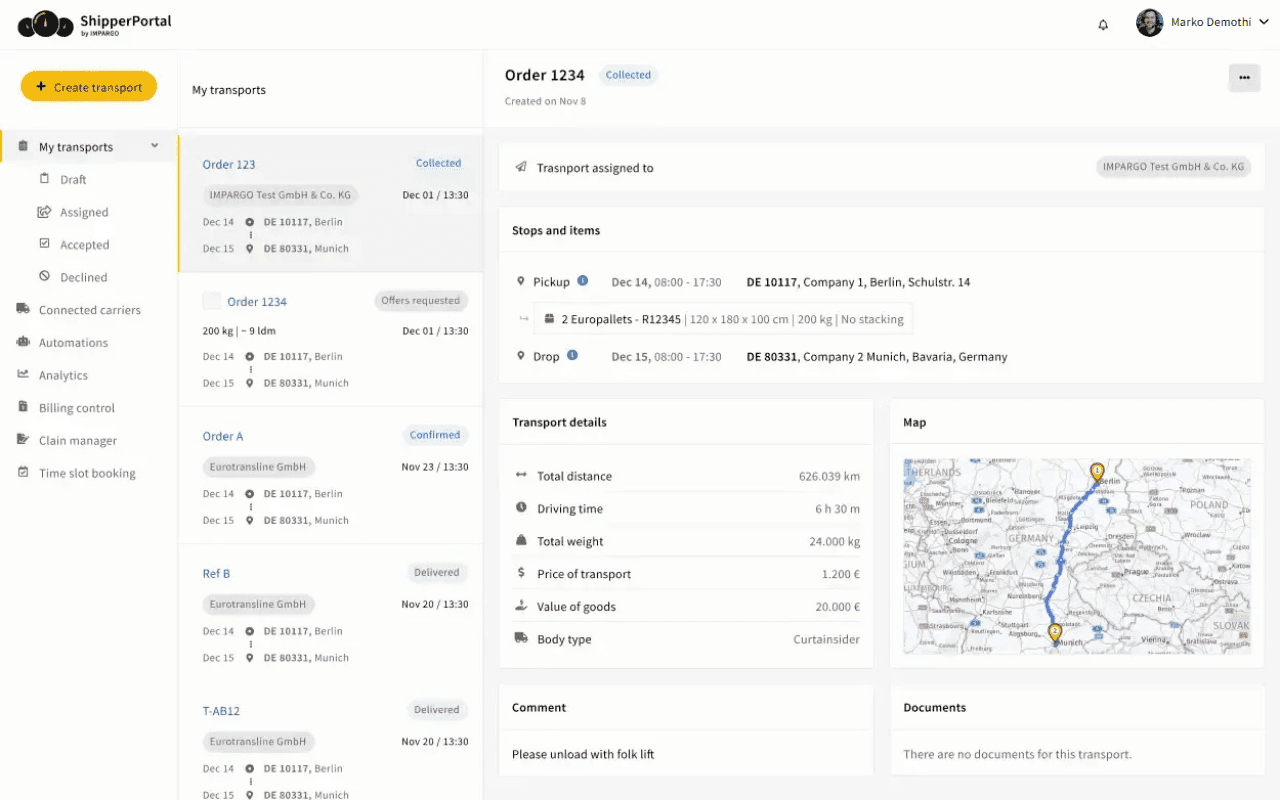Select the Ref B transport
The image size is (1280, 800).
(217, 573)
